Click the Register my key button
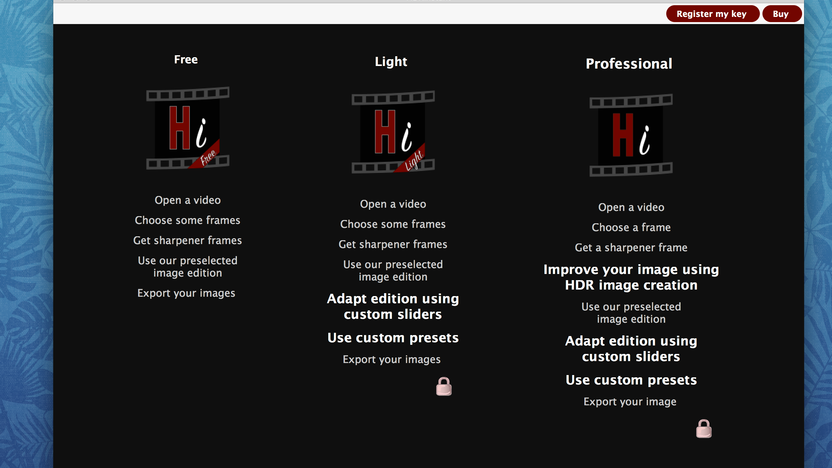This screenshot has width=832, height=468. [x=712, y=14]
